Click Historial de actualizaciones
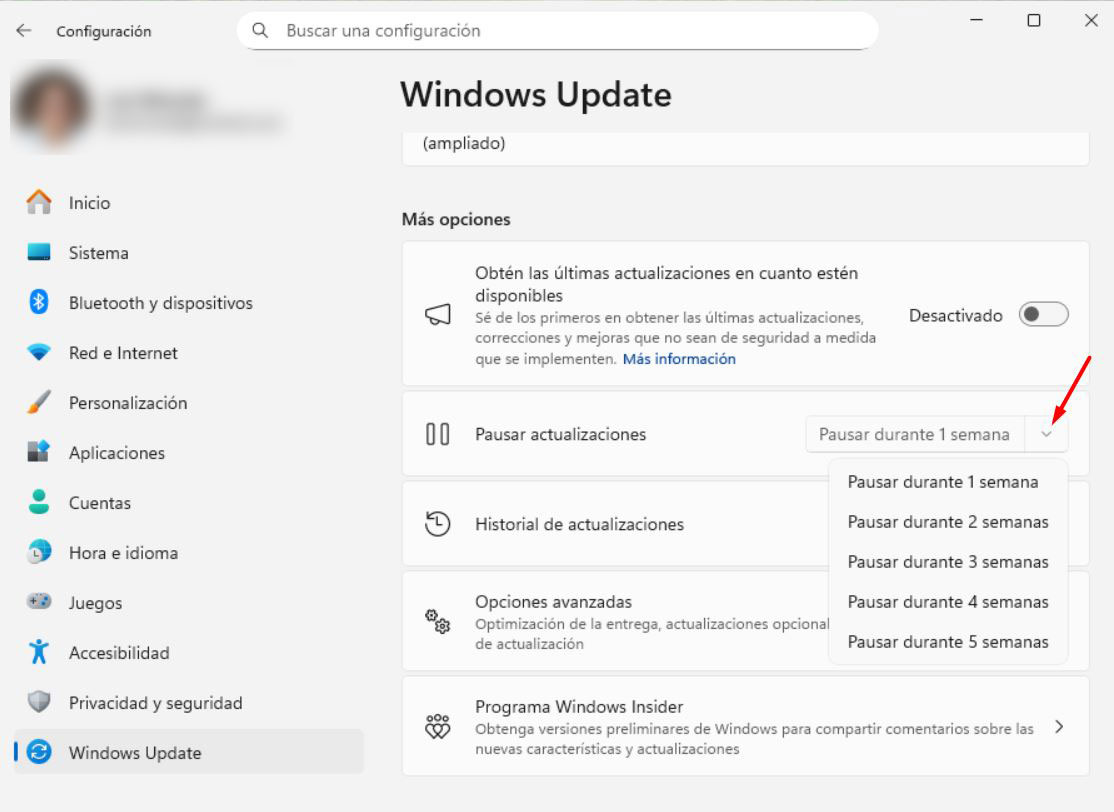1114x812 pixels. pyautogui.click(x=580, y=523)
